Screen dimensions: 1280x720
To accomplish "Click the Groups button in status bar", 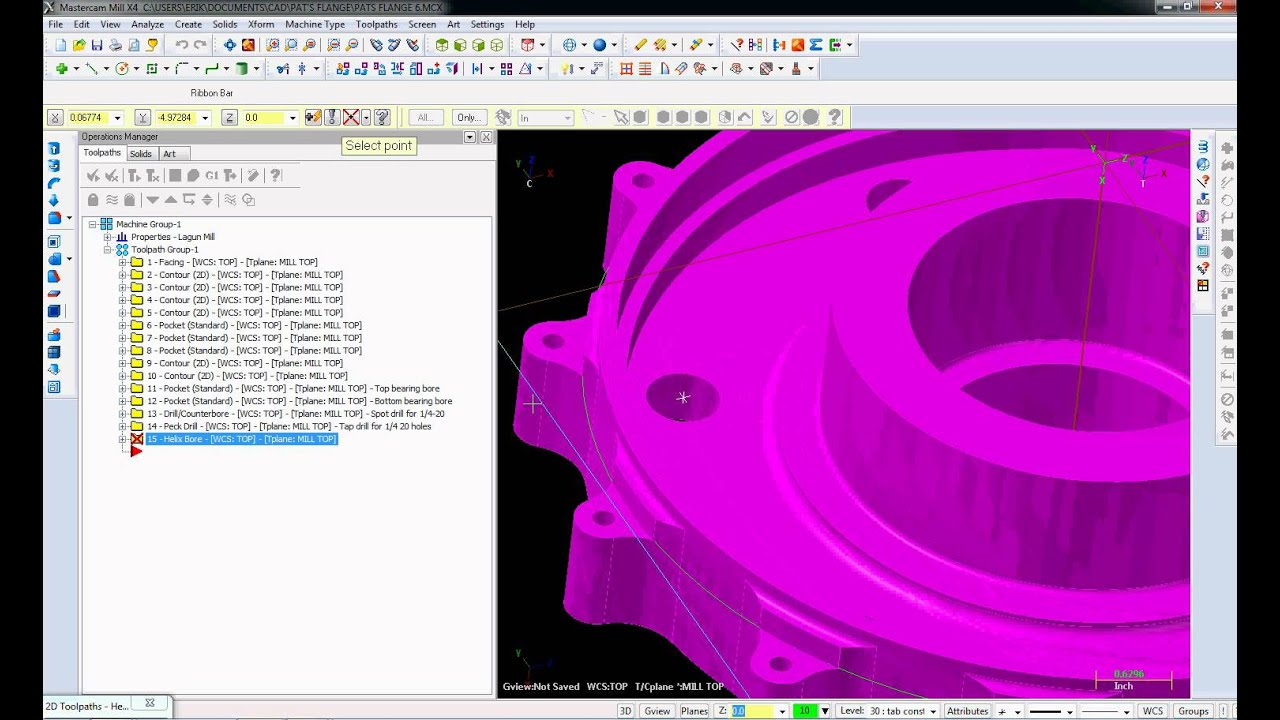I will (x=1193, y=711).
